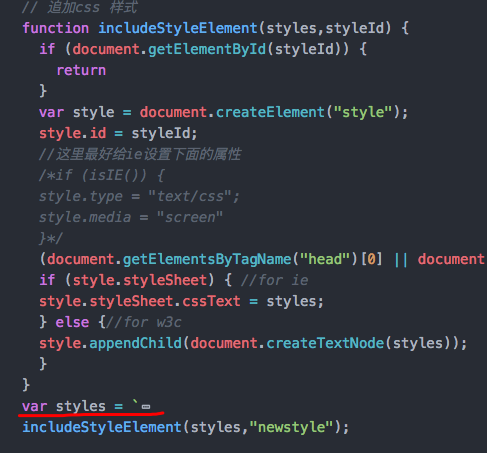Click the else keyword
Viewport: 487px width, 453px height.
[72, 322]
